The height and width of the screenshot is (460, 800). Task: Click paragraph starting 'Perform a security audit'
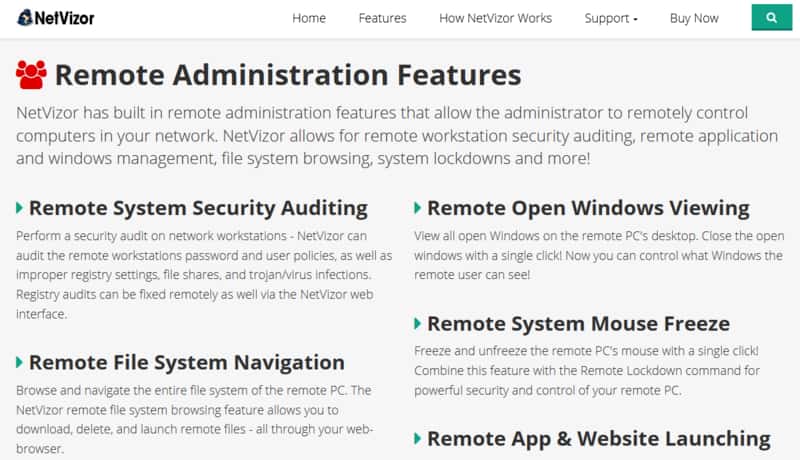[204, 275]
